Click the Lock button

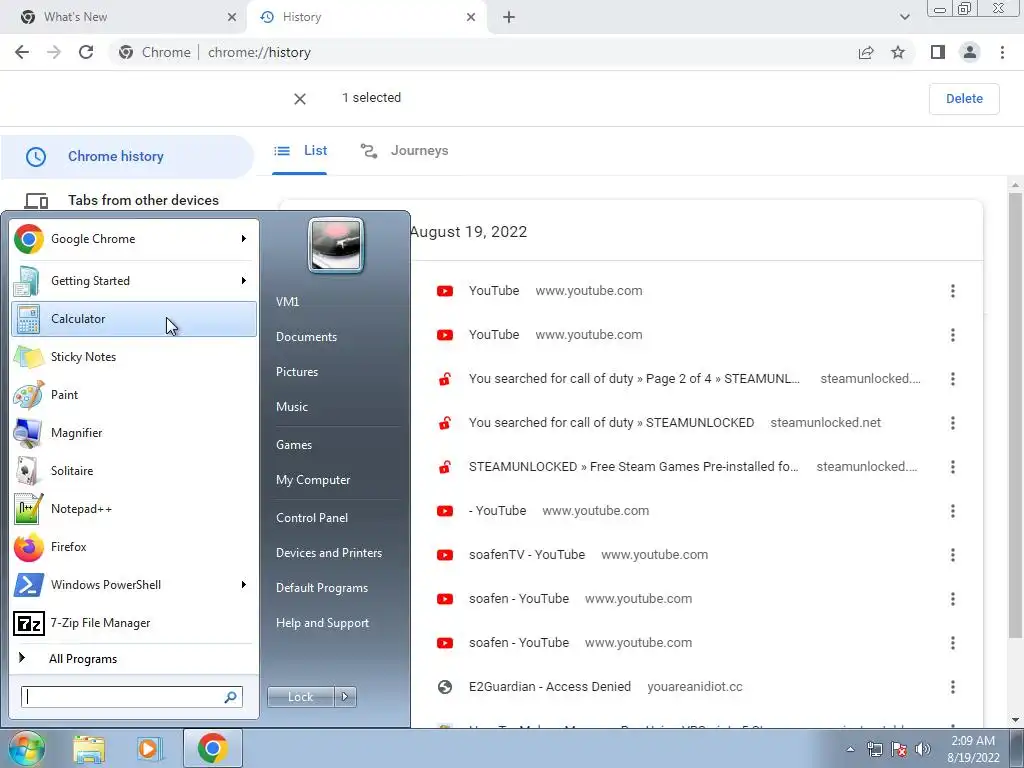(300, 697)
